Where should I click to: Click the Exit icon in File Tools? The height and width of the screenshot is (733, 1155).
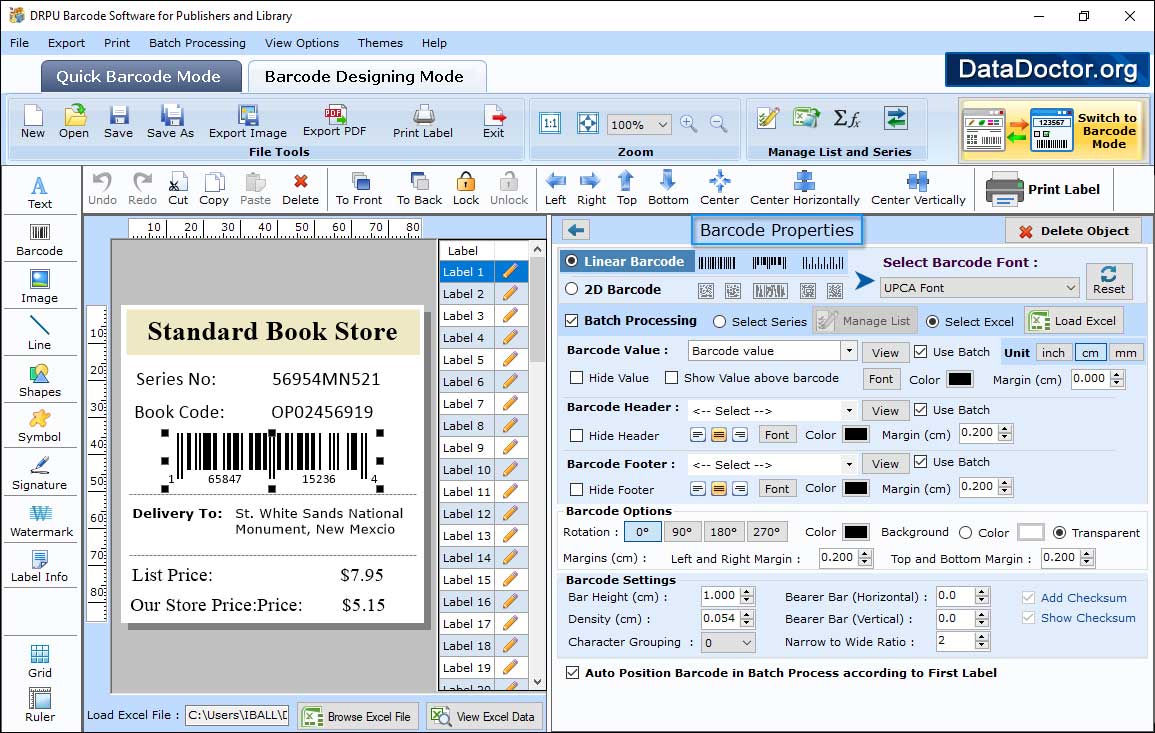click(494, 122)
